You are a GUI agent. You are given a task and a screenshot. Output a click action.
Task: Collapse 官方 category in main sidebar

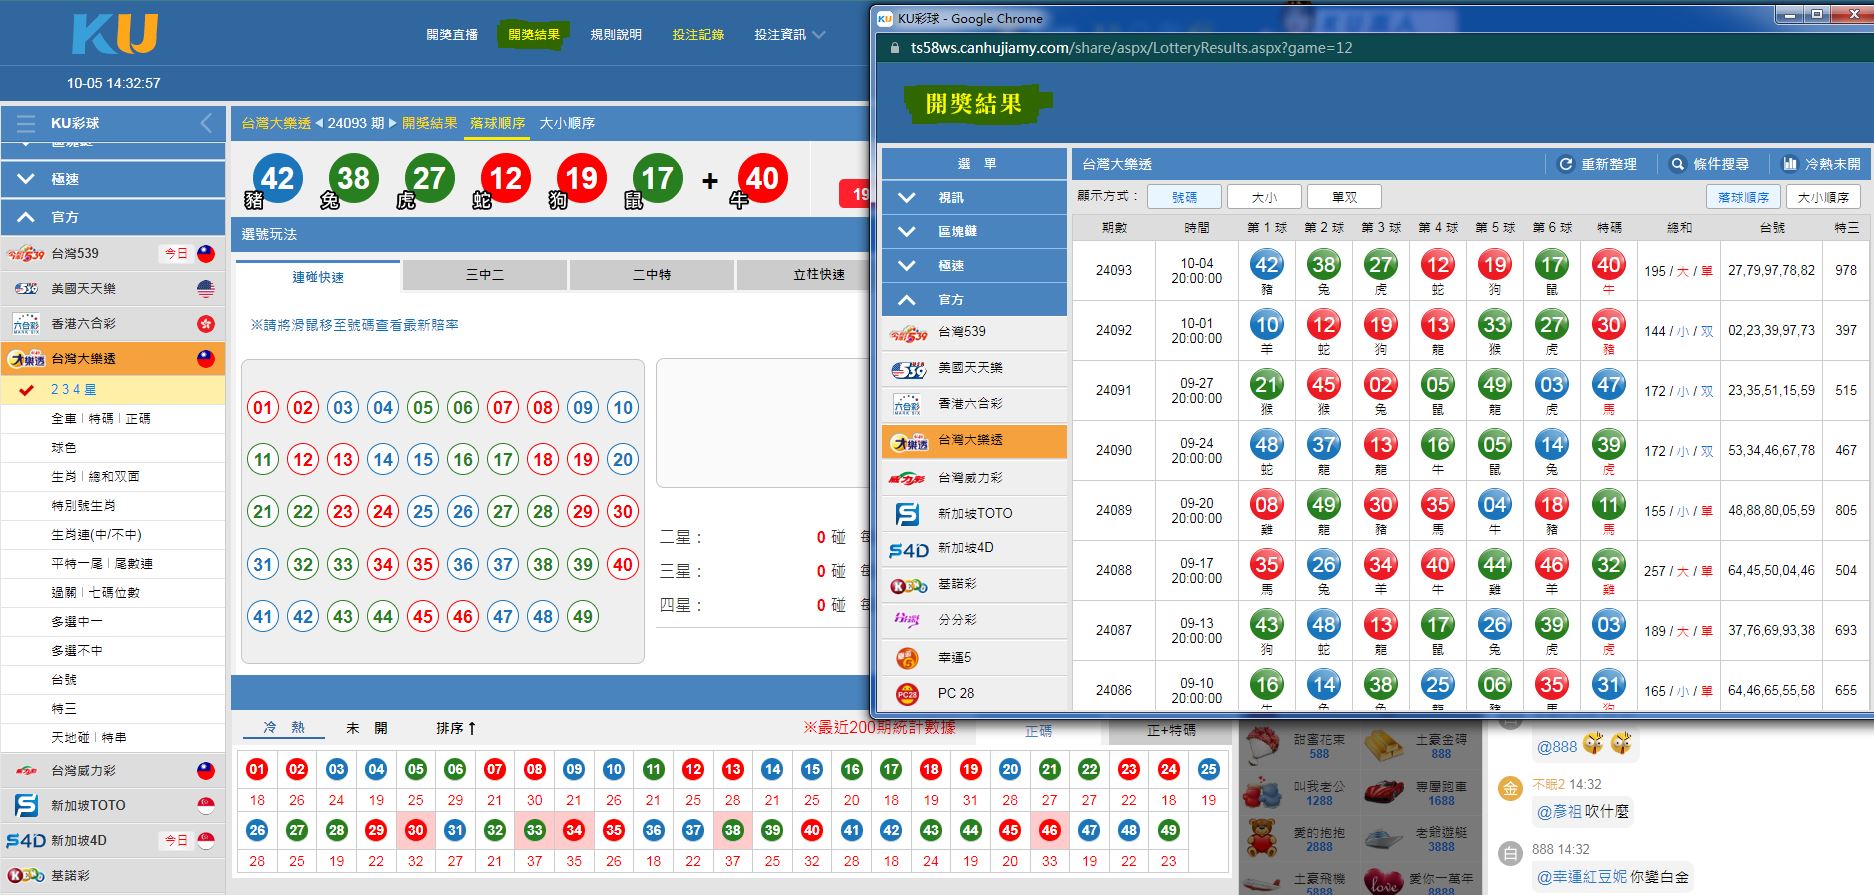[113, 217]
